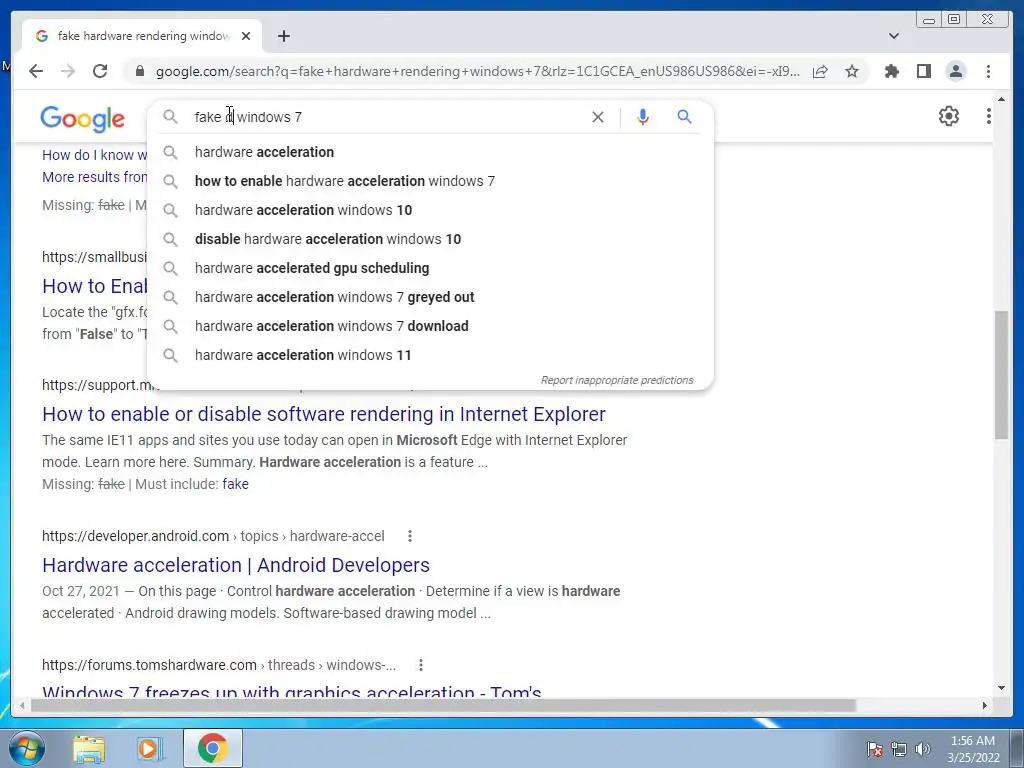This screenshot has height=768, width=1024.
Task: Choose 'hardware accelerated gpu scheduling' suggestion
Action: click(431, 268)
